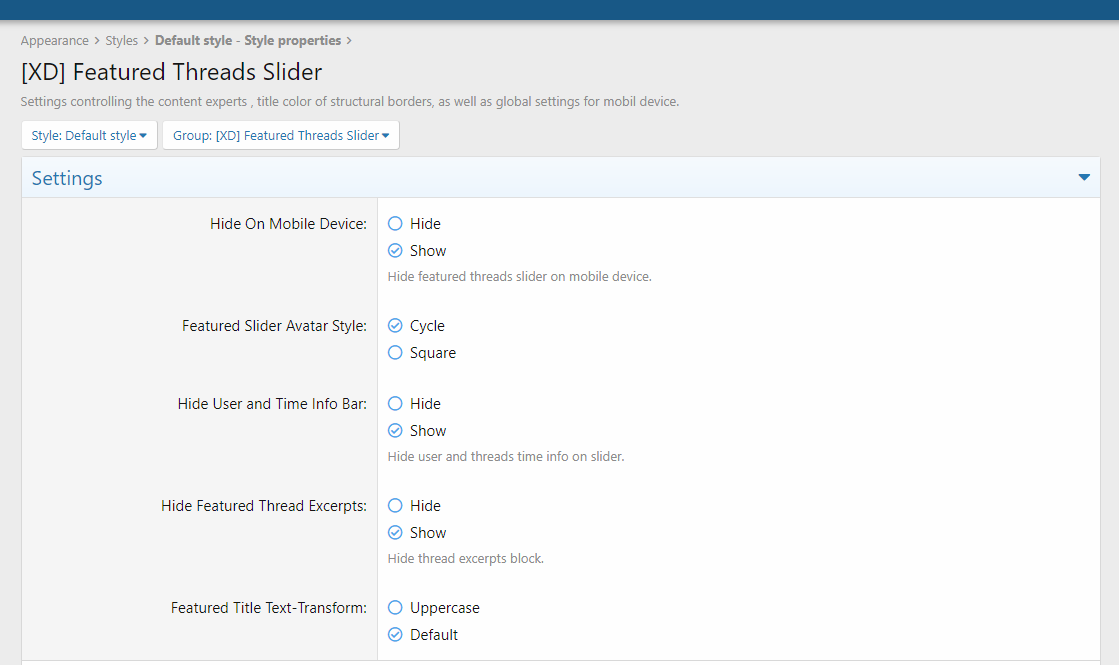
Task: Click the Featured Title Text-Transform label
Action: coord(268,608)
